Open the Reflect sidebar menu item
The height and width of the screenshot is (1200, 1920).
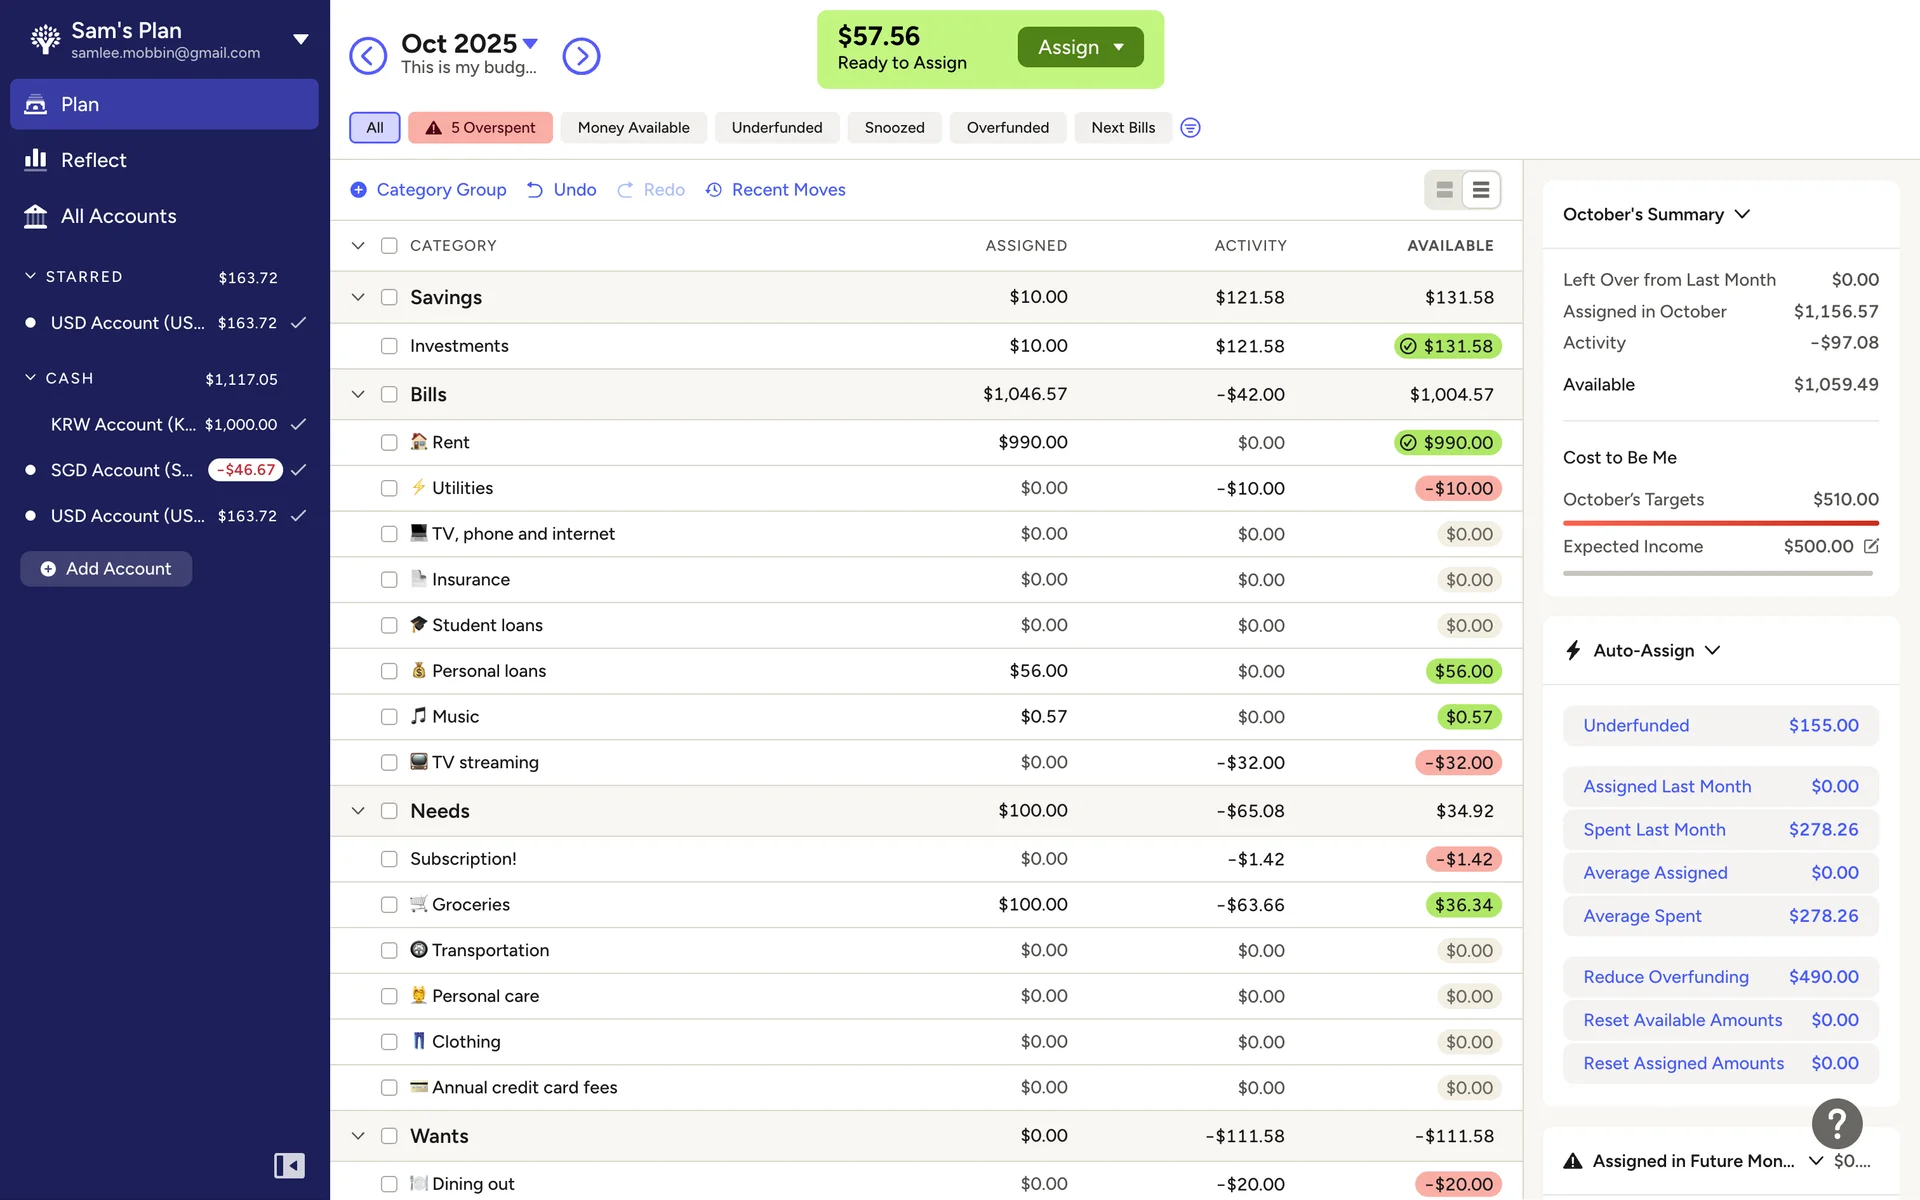[x=93, y=160]
